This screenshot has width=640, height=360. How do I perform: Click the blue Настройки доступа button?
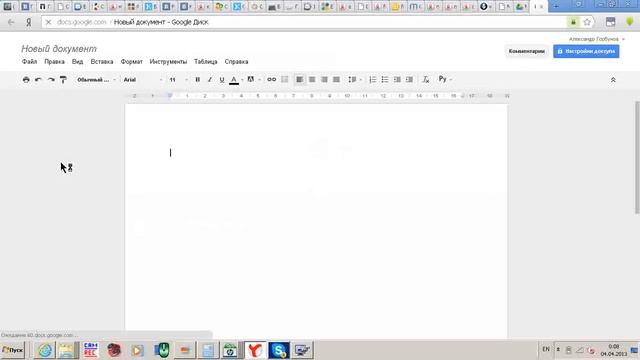tap(586, 51)
